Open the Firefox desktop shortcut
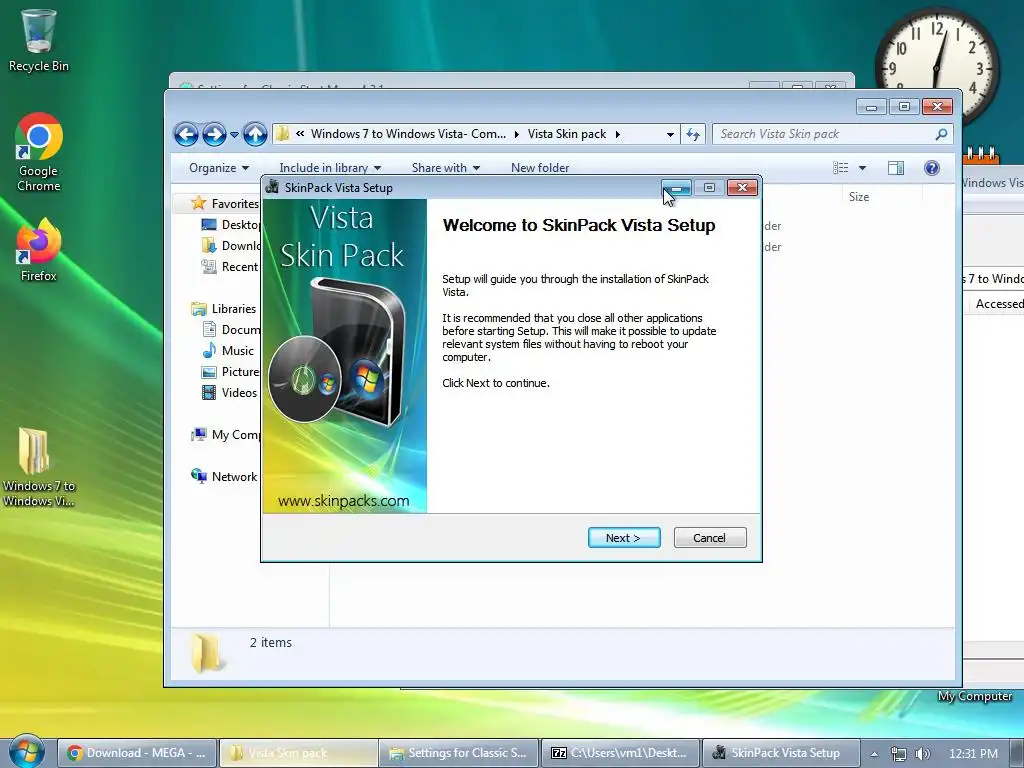 [x=39, y=250]
